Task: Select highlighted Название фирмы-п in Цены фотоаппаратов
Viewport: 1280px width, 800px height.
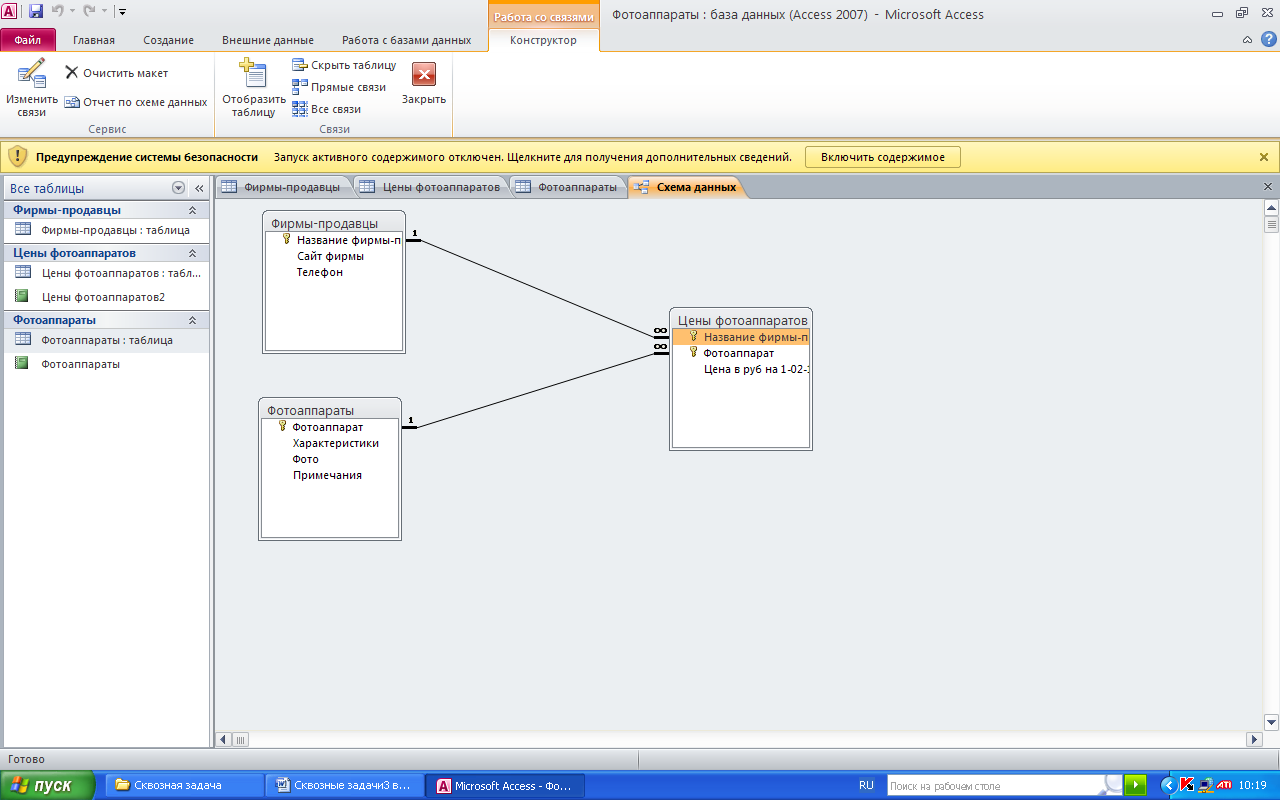Action: (741, 337)
